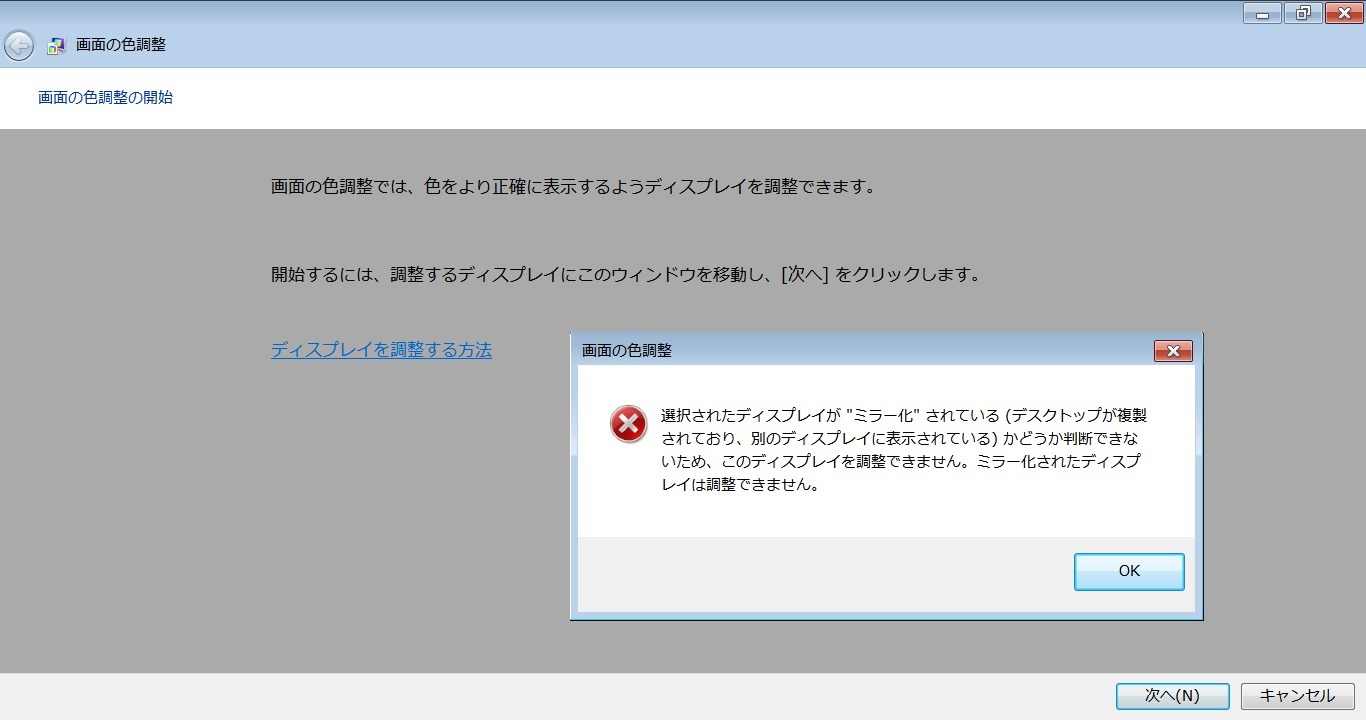Click the color calibration app icon in title
This screenshot has width=1366, height=720.
tap(56, 45)
